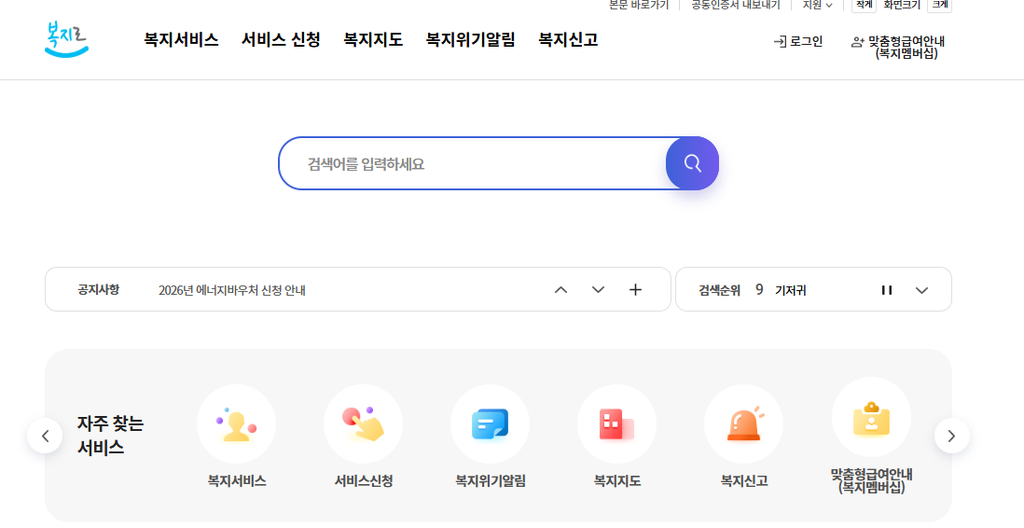Show next notice with down chevron

598,289
